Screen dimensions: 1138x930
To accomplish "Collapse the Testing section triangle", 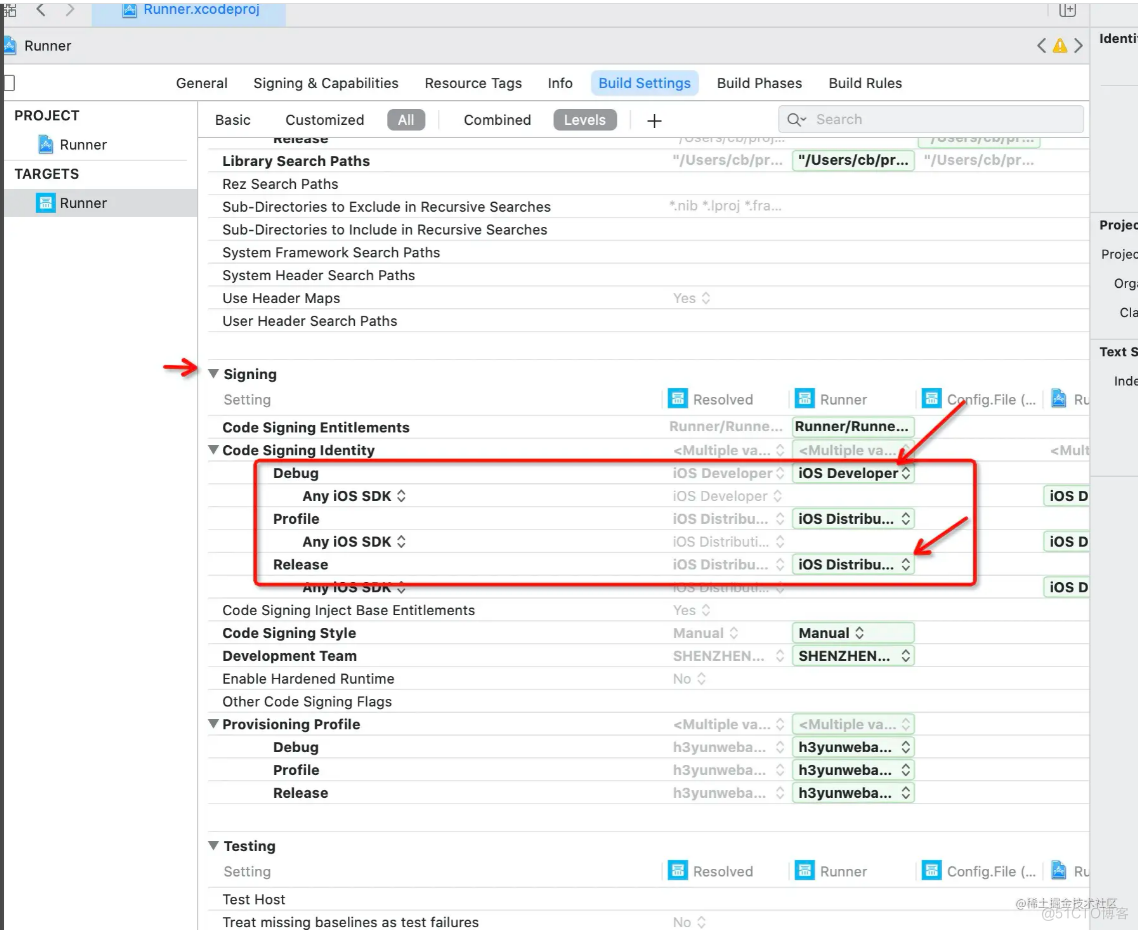I will pos(213,846).
